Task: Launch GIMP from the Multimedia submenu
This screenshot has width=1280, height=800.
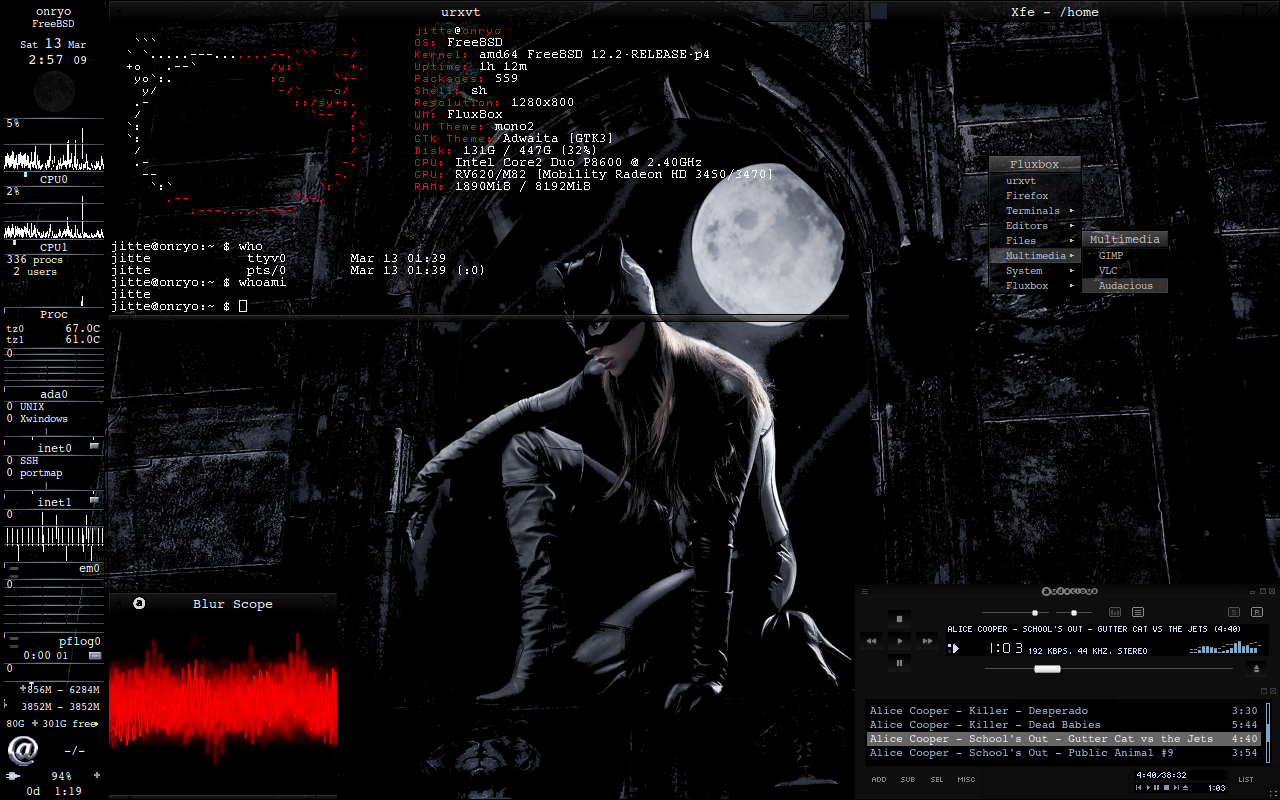Action: point(1125,256)
